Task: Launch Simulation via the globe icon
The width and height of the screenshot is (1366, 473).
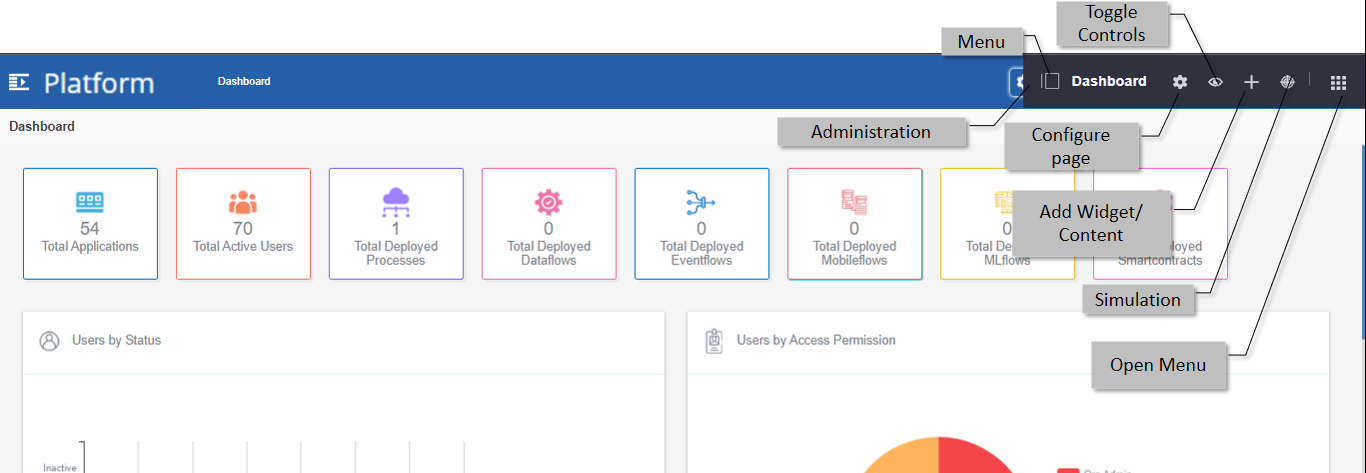Action: (1288, 82)
